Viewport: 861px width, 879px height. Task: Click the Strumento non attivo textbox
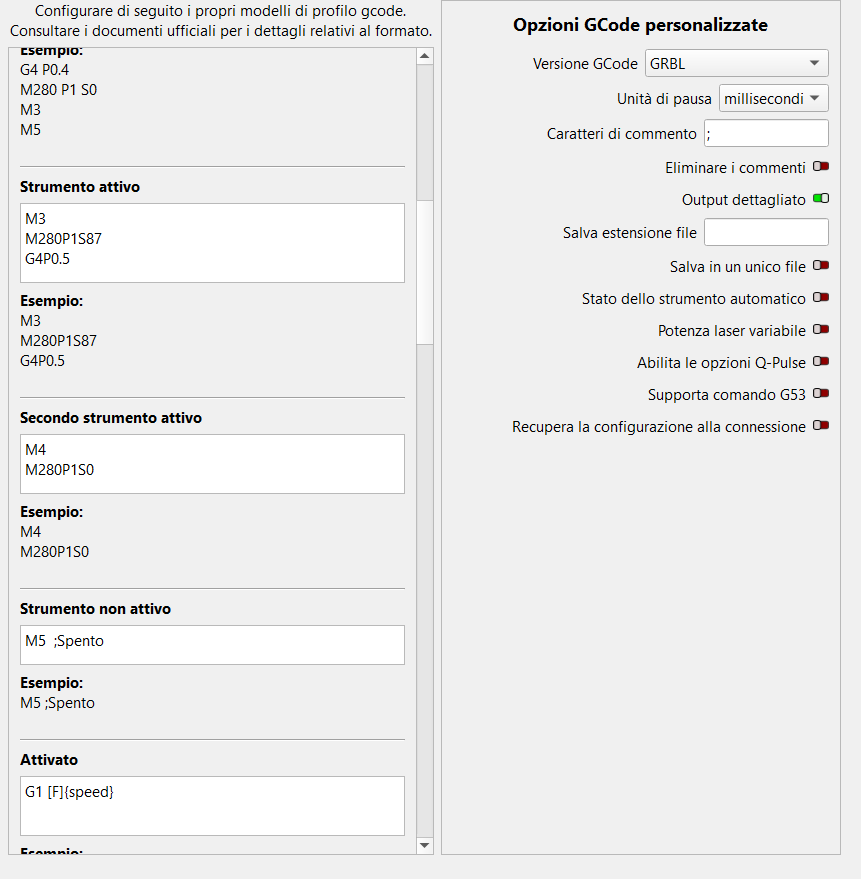212,645
